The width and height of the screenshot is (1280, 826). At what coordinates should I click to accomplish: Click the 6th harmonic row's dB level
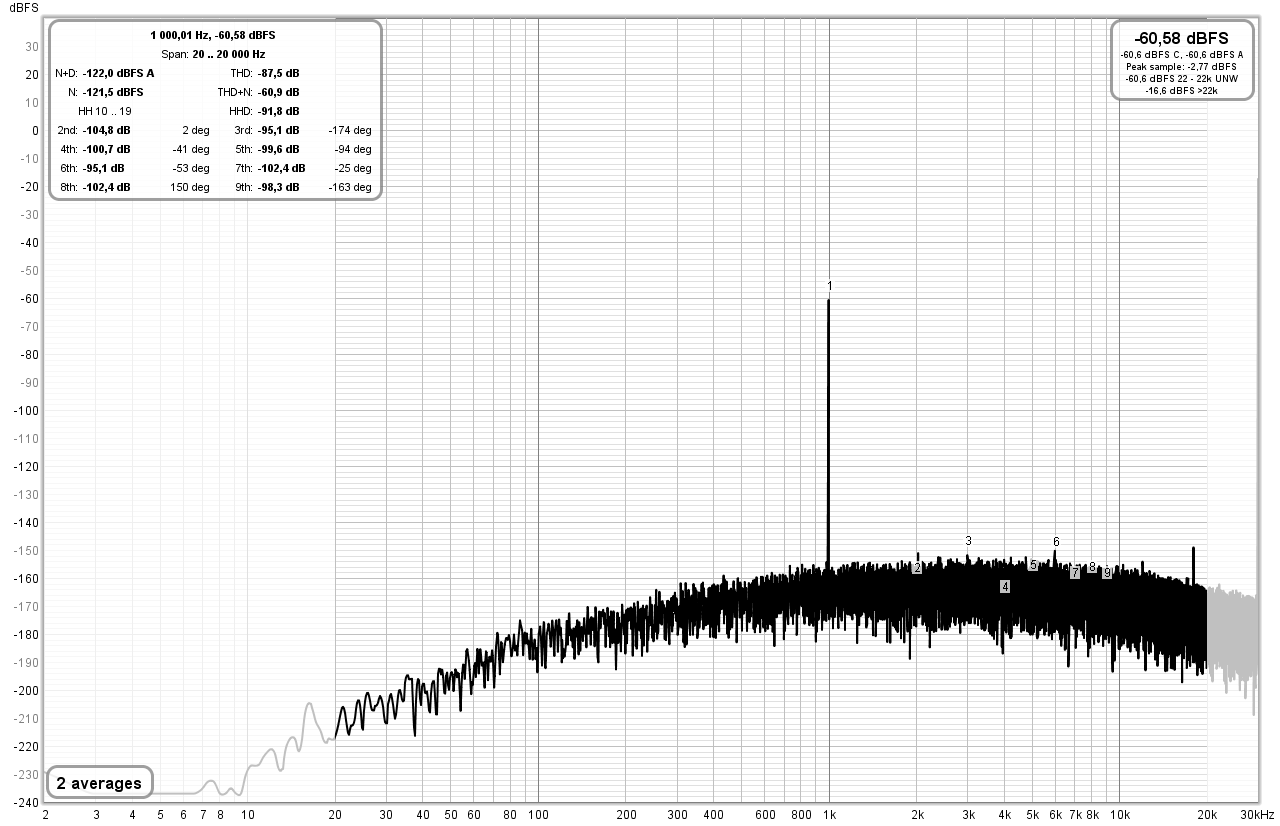click(104, 168)
